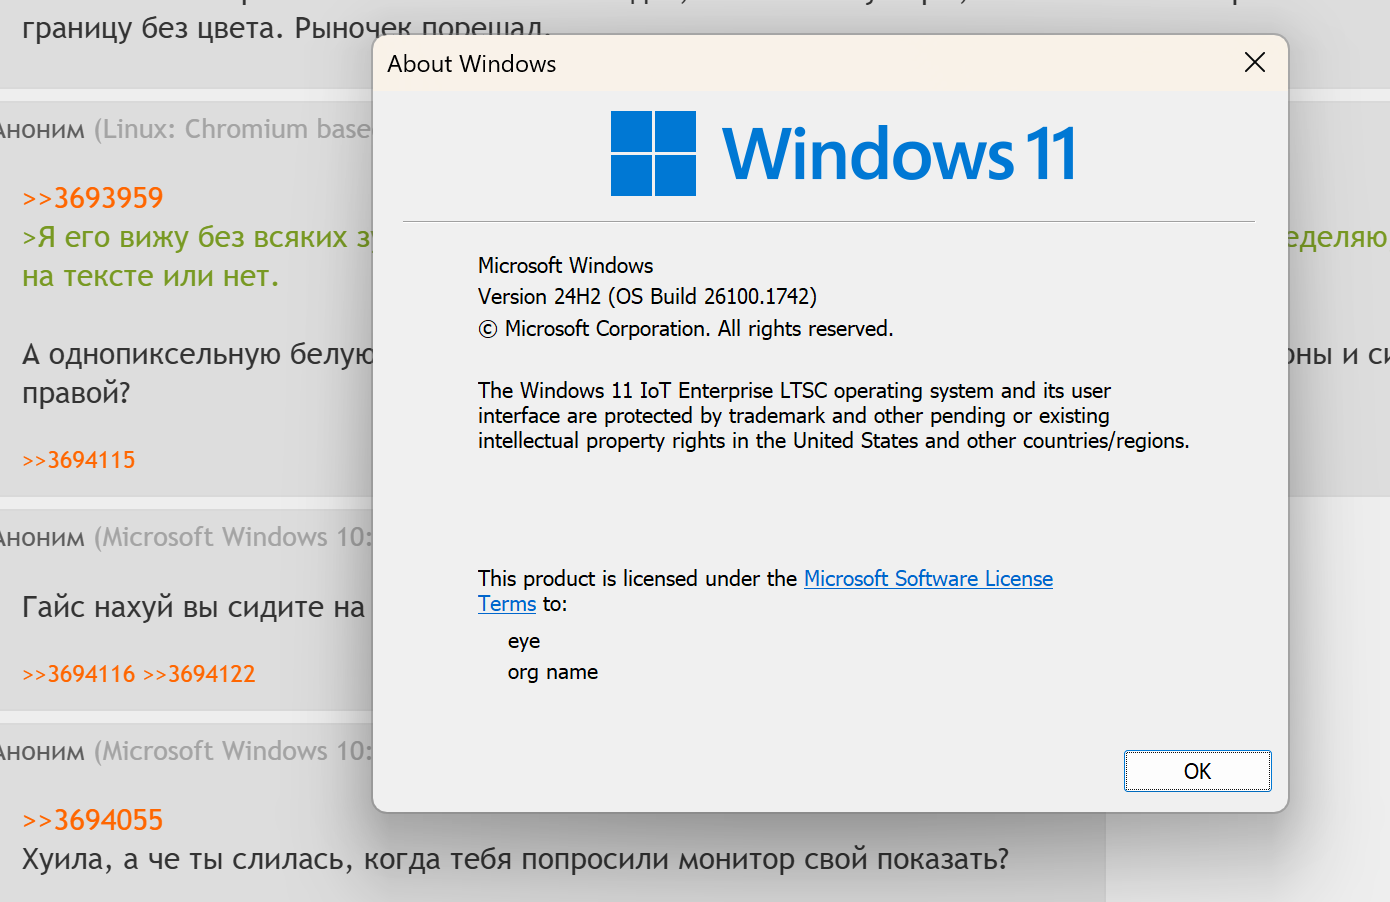
Task: Open post reference >>3693959 in forum
Action: click(93, 198)
